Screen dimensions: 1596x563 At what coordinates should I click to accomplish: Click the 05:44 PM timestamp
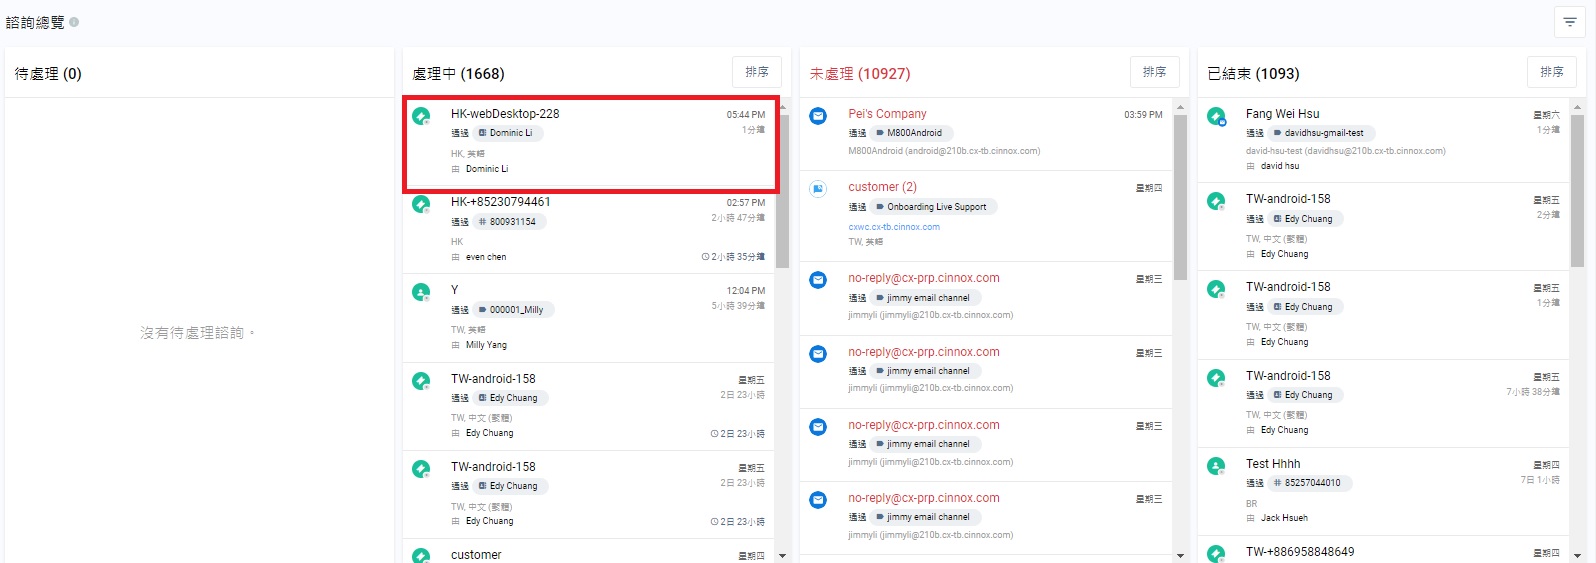tap(746, 115)
